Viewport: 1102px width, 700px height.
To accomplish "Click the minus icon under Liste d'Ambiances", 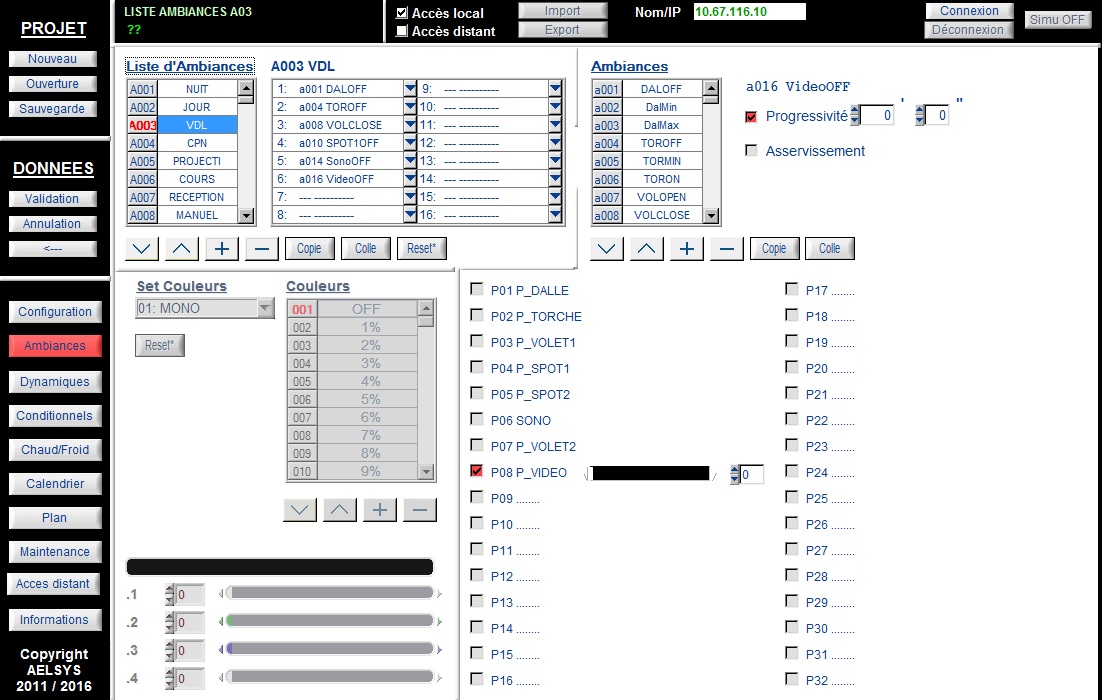I will [x=261, y=248].
